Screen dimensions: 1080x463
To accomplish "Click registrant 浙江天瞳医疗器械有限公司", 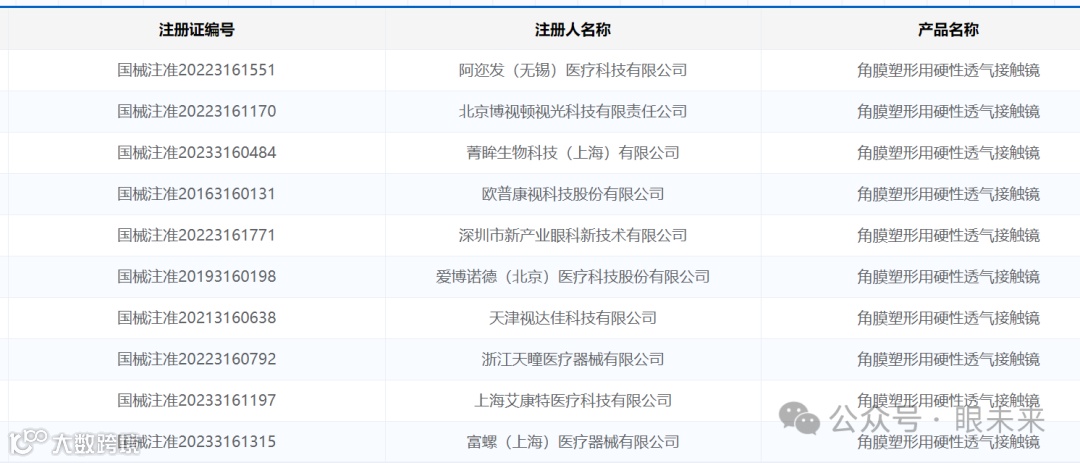I will point(572,360).
